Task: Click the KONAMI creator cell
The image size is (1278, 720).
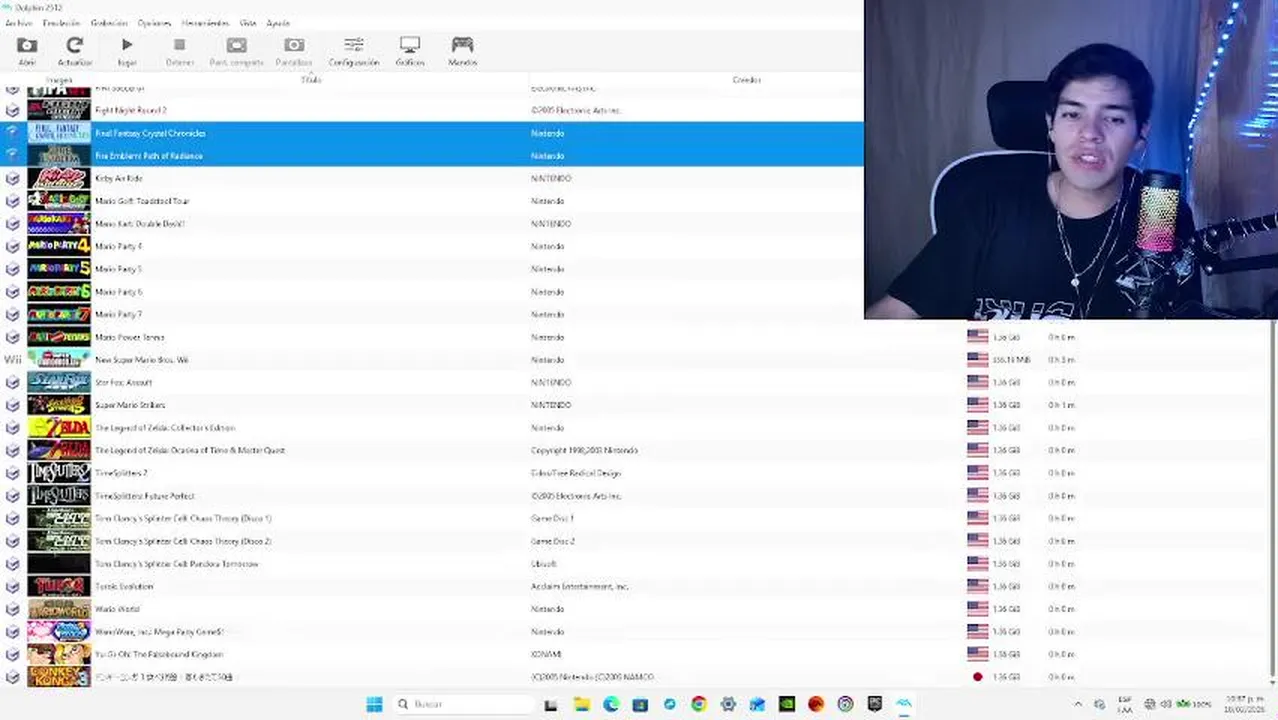Action: point(546,654)
